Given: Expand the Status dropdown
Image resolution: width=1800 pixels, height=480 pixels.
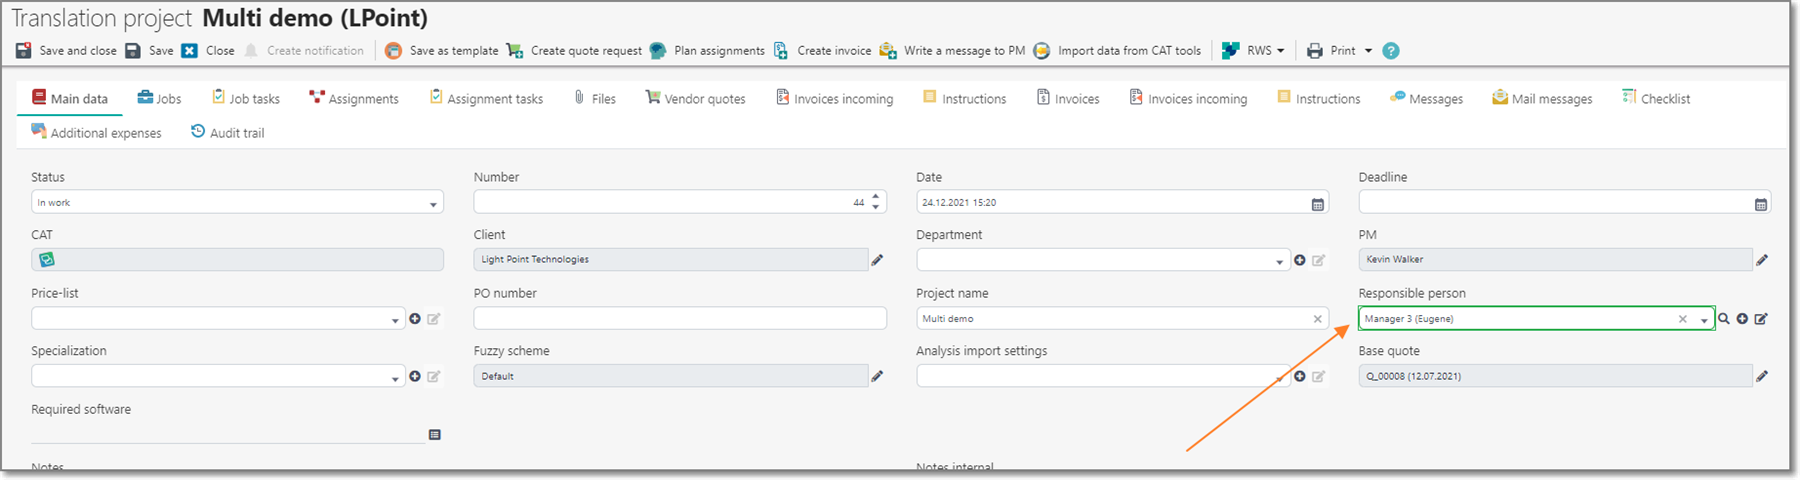Looking at the screenshot, I should 433,204.
